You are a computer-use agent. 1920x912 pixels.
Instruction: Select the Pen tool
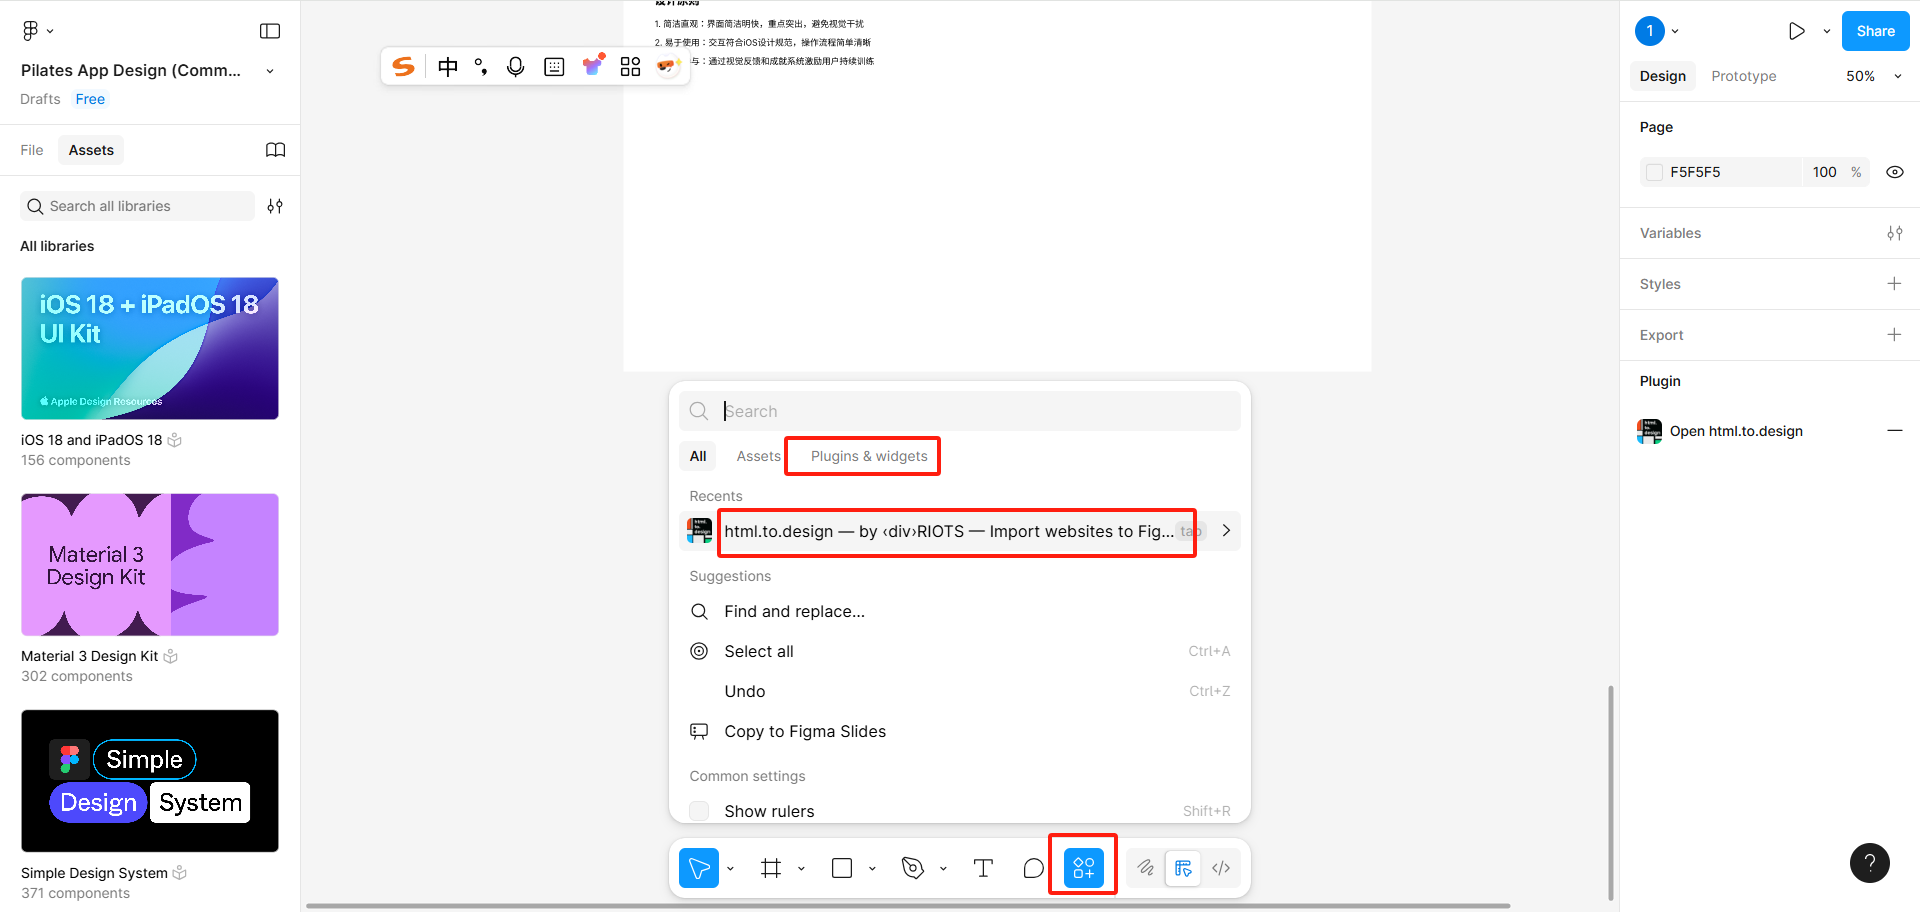pyautogui.click(x=912, y=868)
